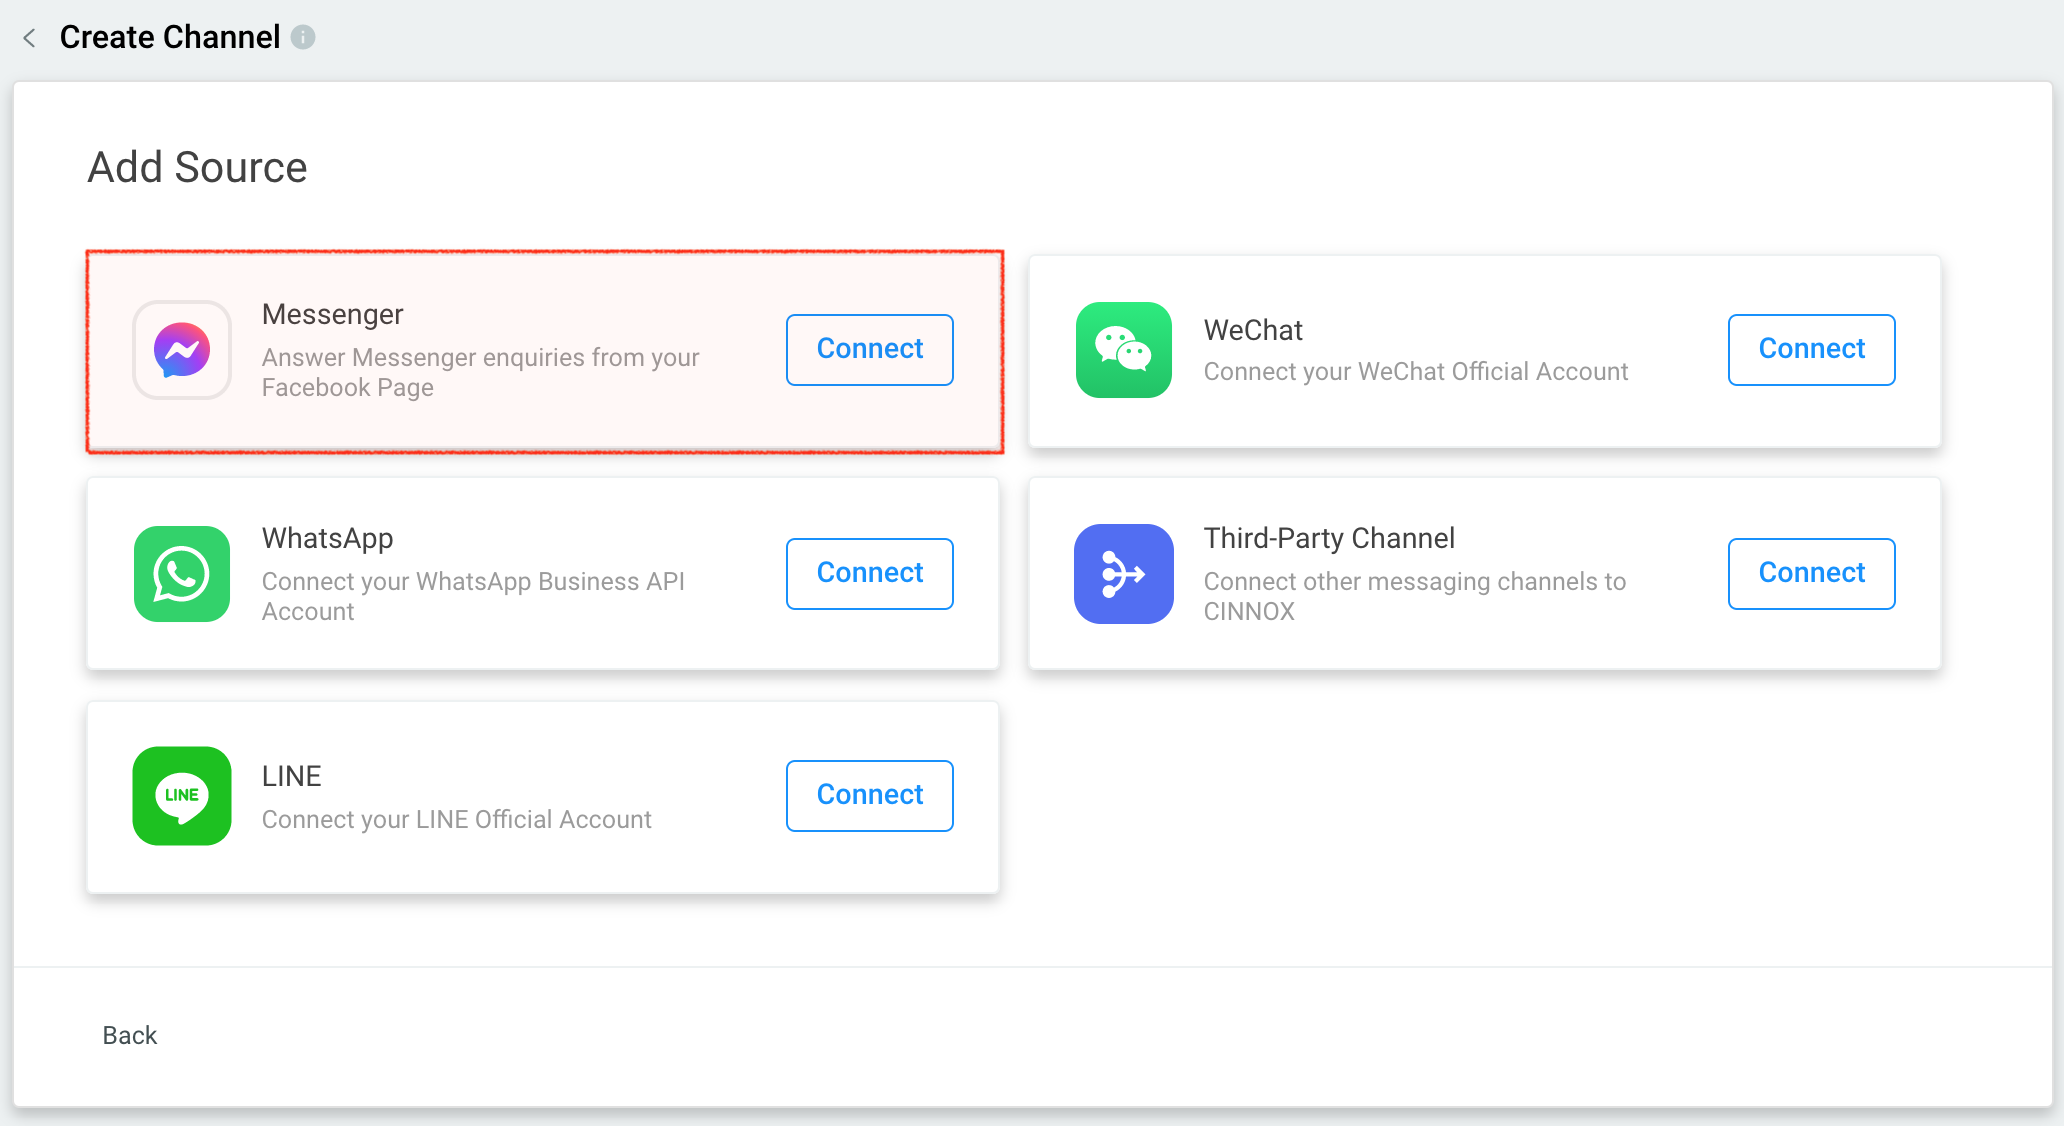Click the info icon beside Create Channel

coord(303,37)
